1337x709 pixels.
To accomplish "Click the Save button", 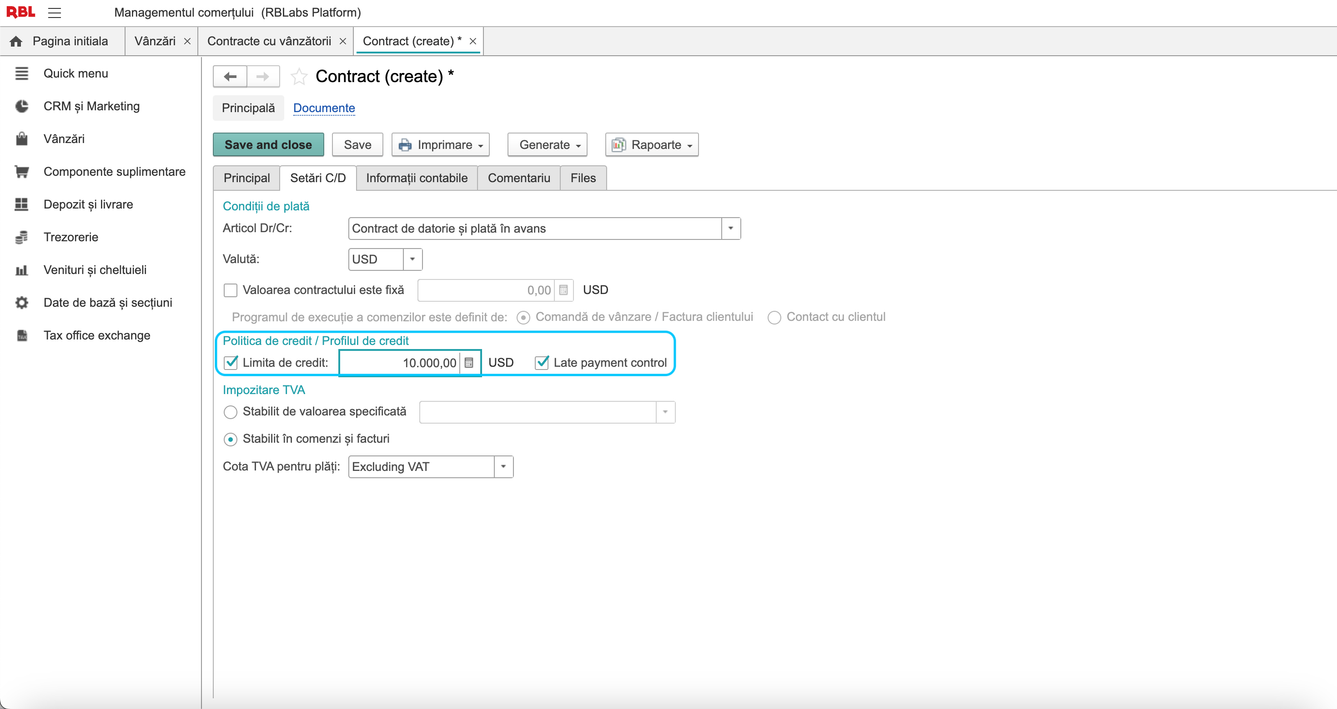I will point(358,145).
